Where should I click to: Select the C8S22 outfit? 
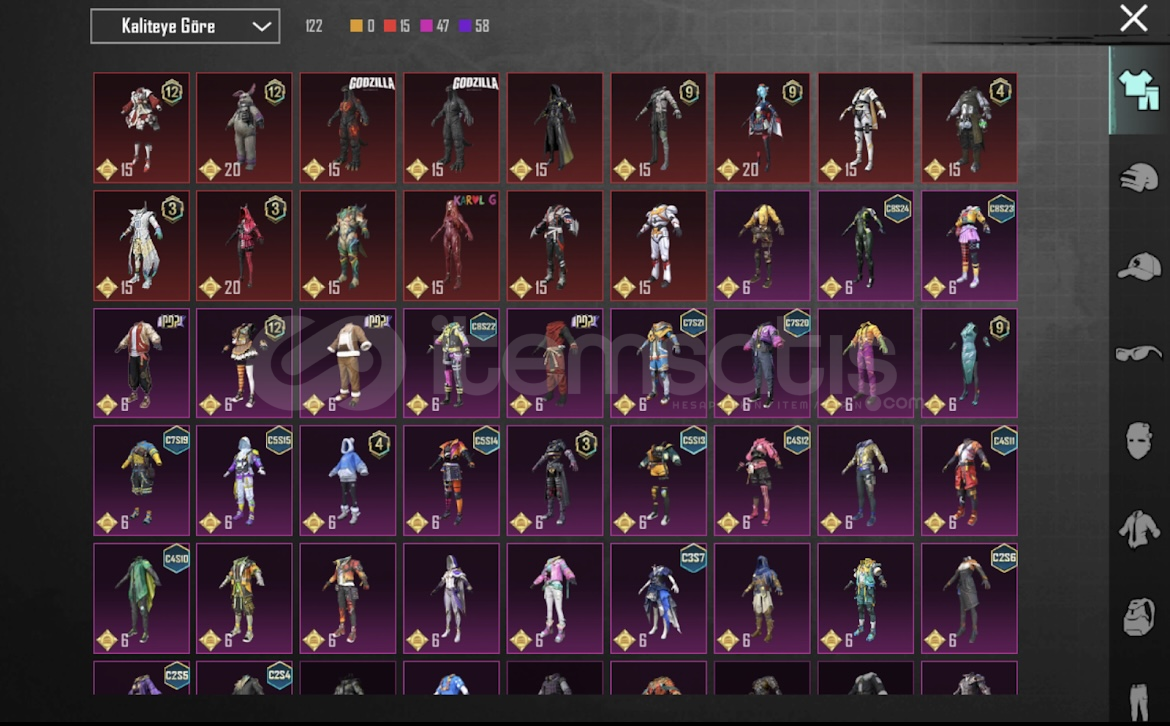click(451, 363)
